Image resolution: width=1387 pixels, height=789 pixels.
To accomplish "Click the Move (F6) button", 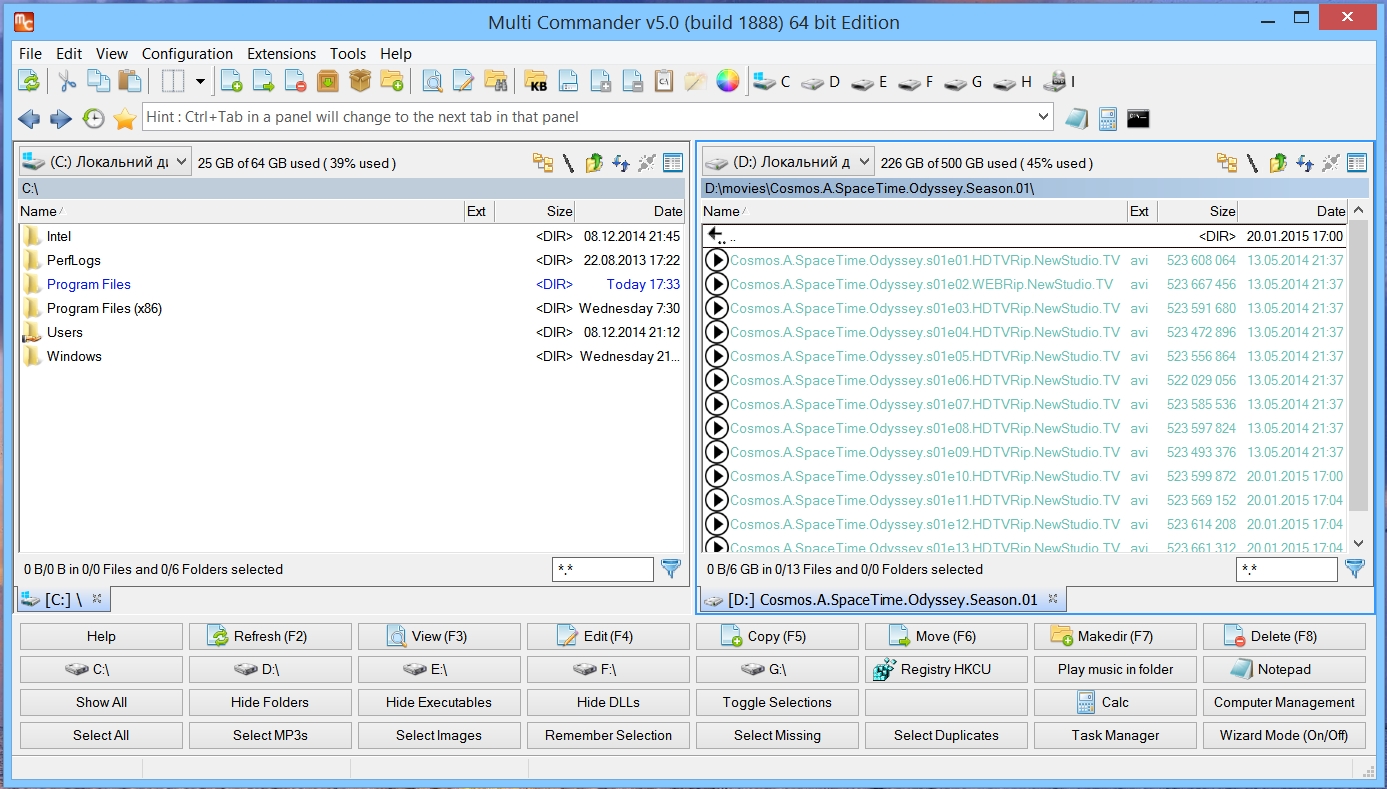I will point(946,636).
